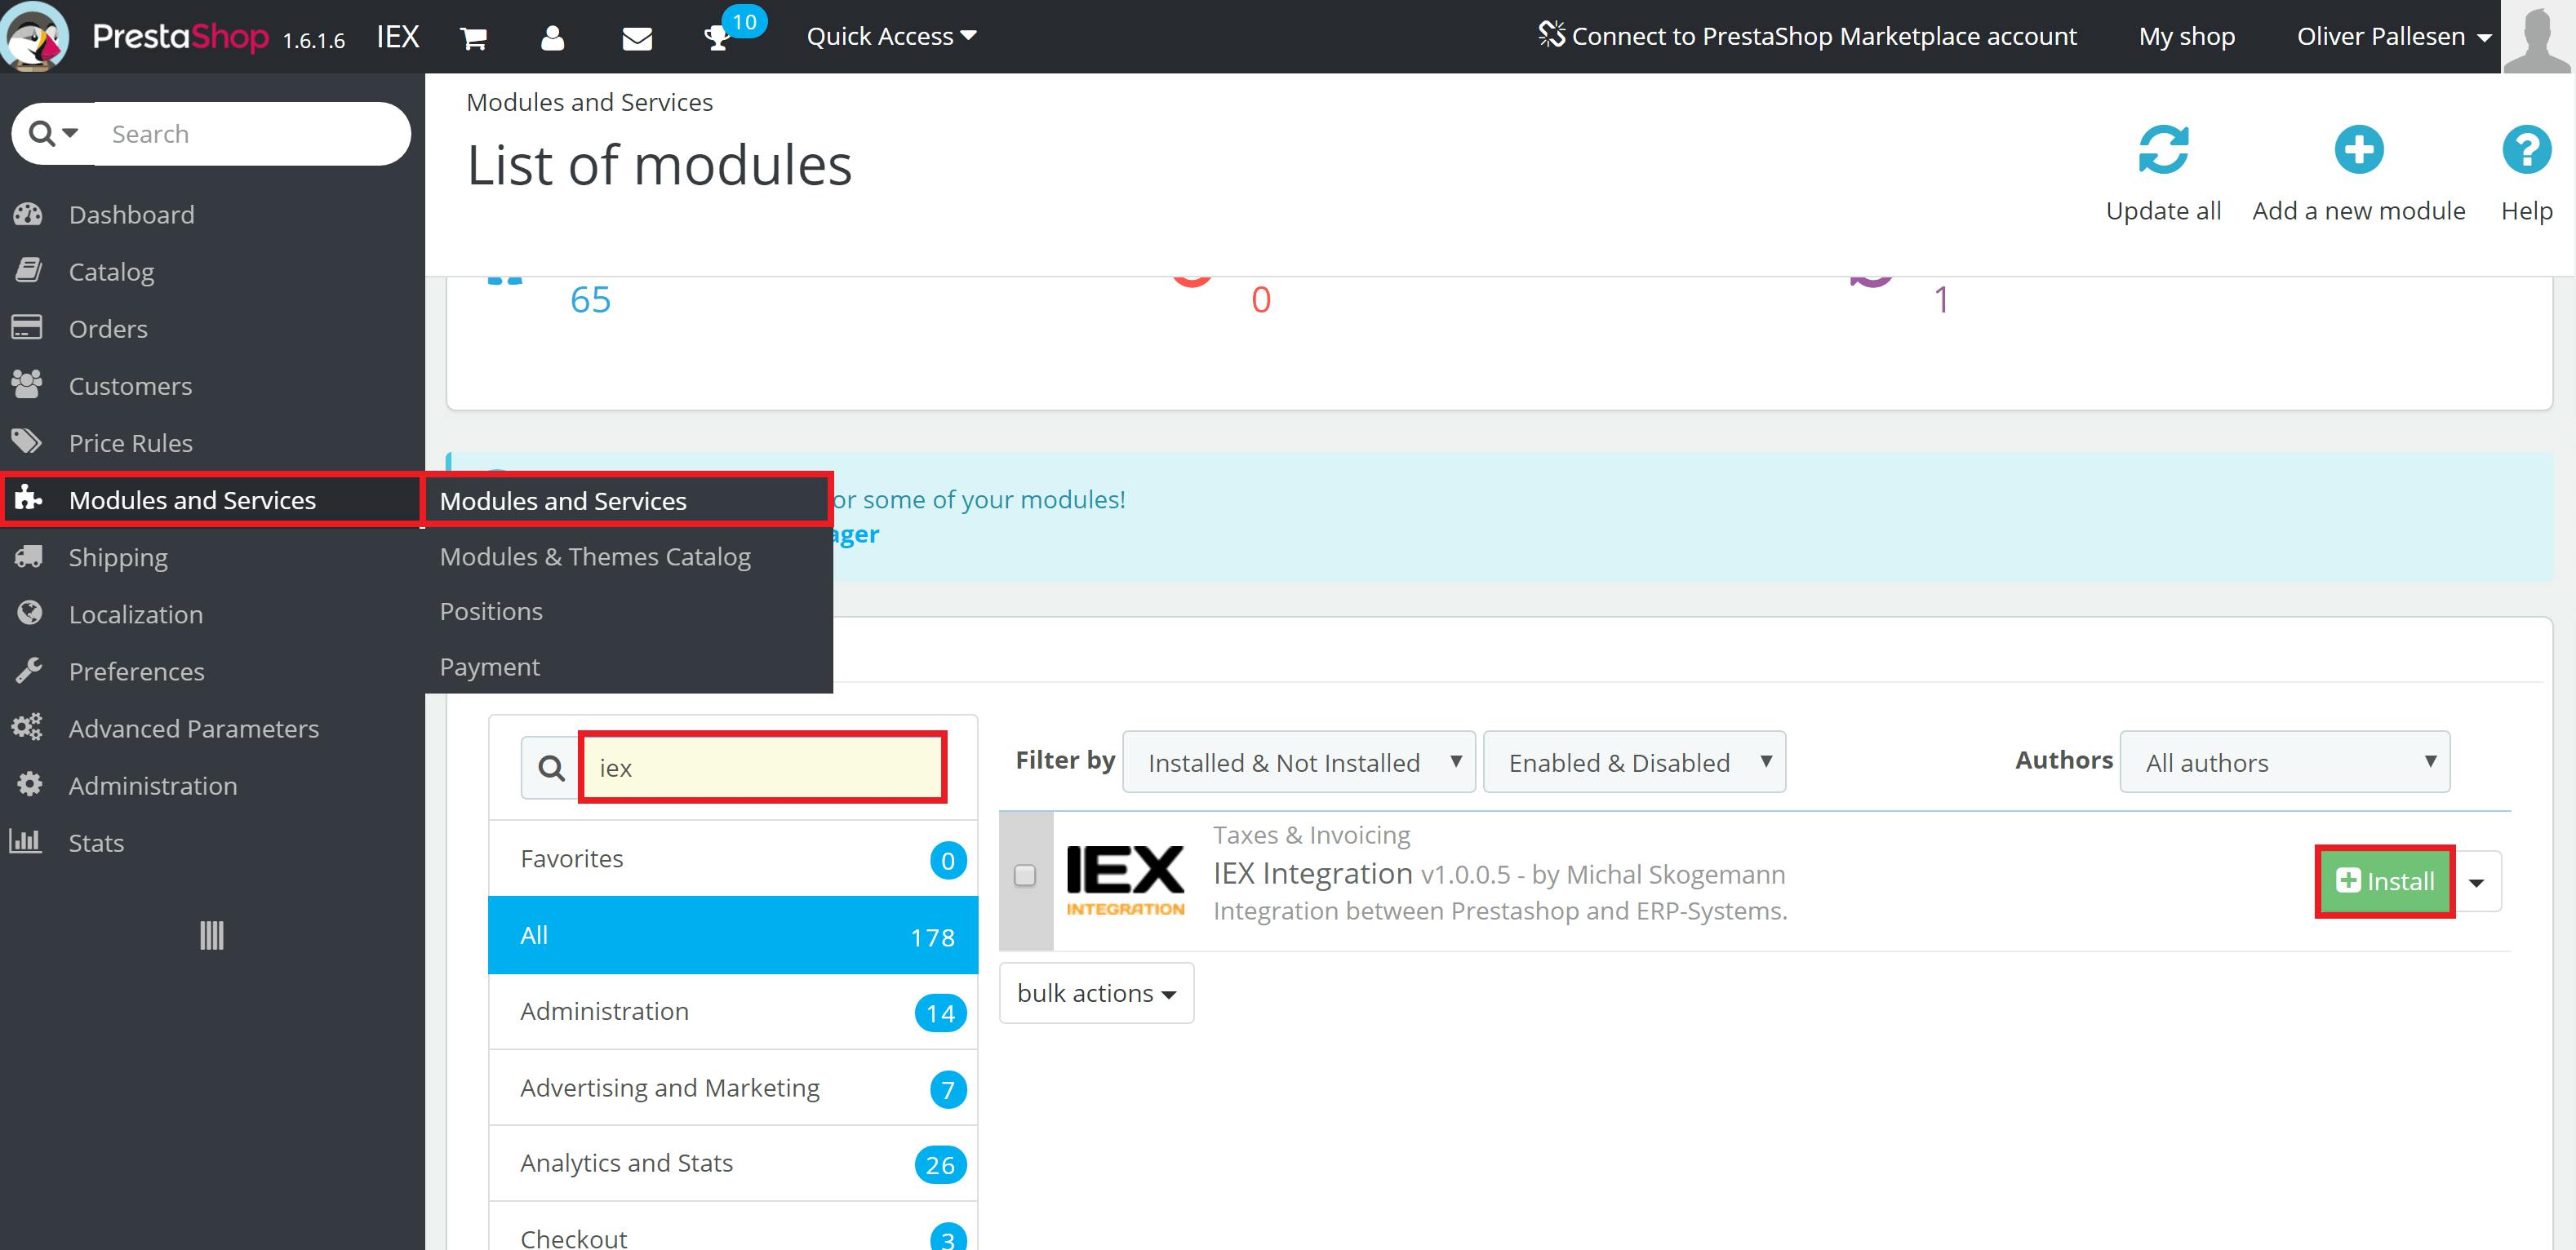Click the Administration gear icon
Viewport: 2576px width, 1250px height.
coord(30,784)
